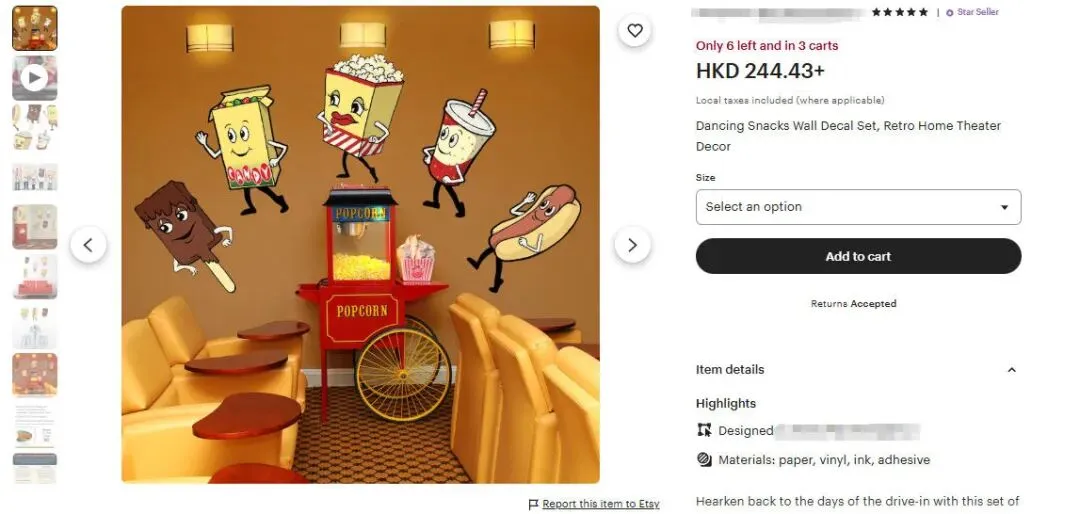
Task: Select the size chart document thumbnail
Action: point(34,425)
